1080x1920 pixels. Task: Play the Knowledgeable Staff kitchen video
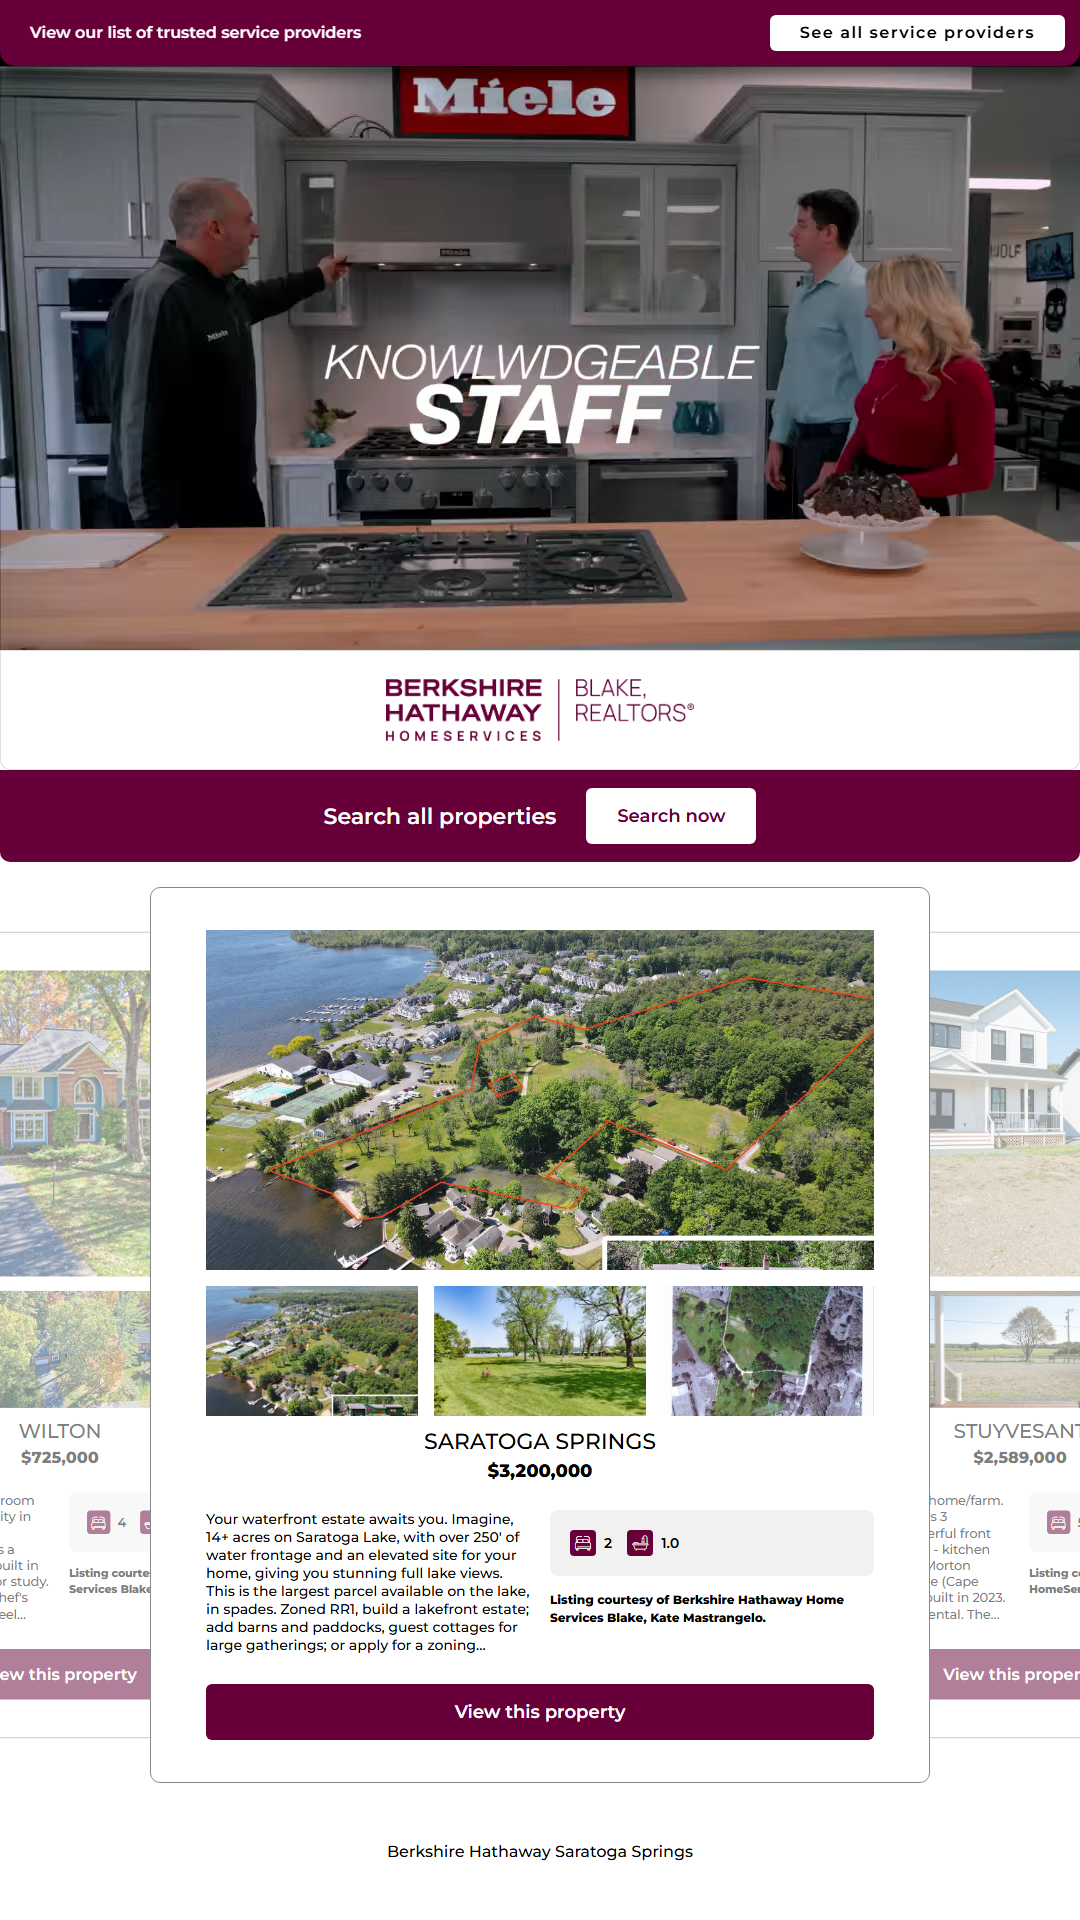(x=540, y=358)
